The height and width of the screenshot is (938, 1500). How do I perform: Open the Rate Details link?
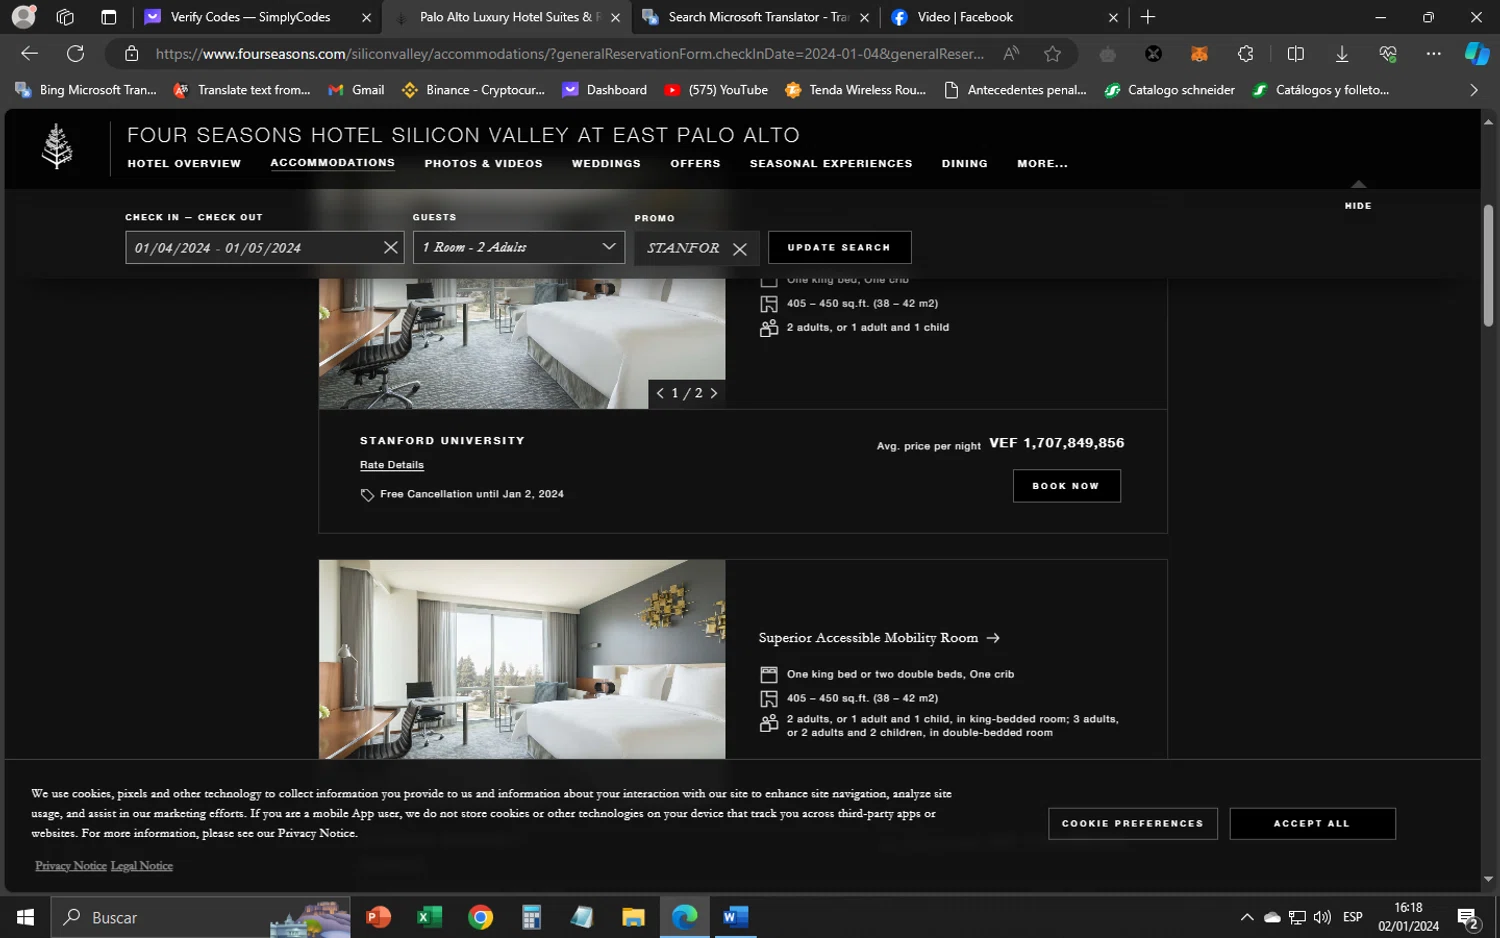[392, 465]
